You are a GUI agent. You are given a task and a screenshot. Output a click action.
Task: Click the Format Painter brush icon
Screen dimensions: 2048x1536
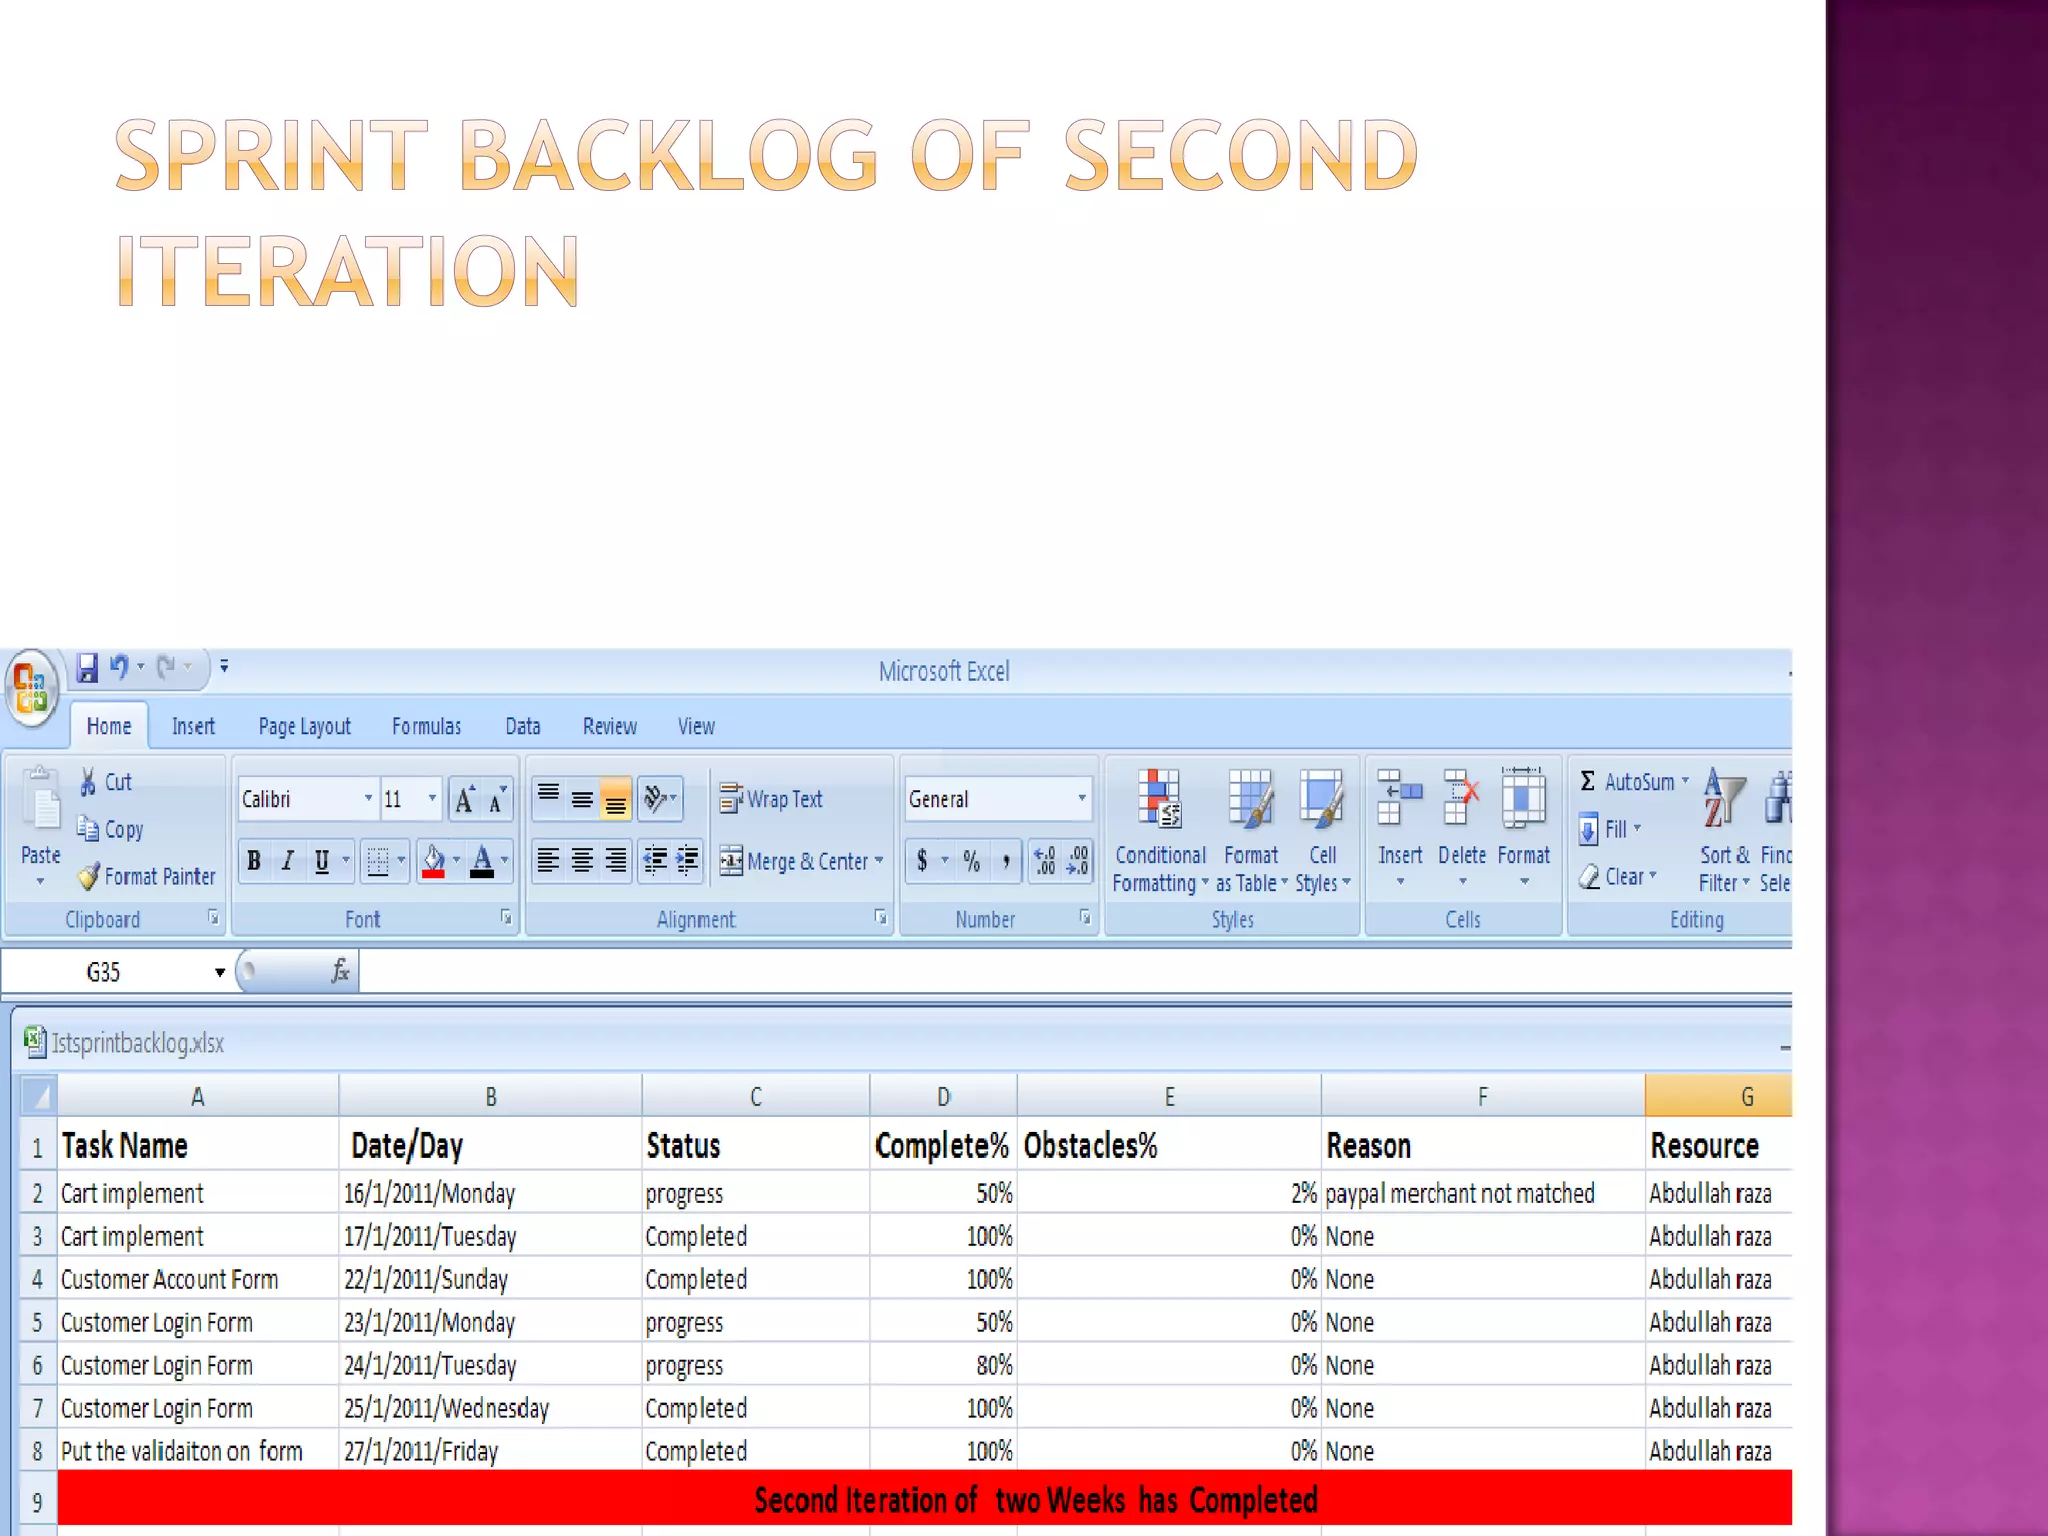(x=89, y=877)
